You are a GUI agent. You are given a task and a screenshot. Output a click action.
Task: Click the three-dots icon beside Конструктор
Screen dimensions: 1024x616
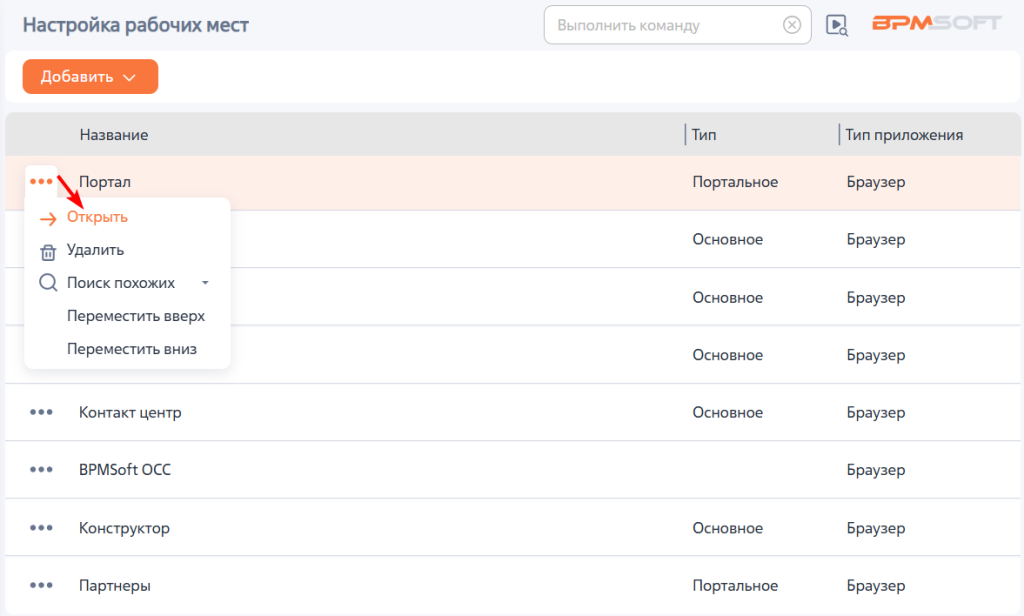[41, 528]
